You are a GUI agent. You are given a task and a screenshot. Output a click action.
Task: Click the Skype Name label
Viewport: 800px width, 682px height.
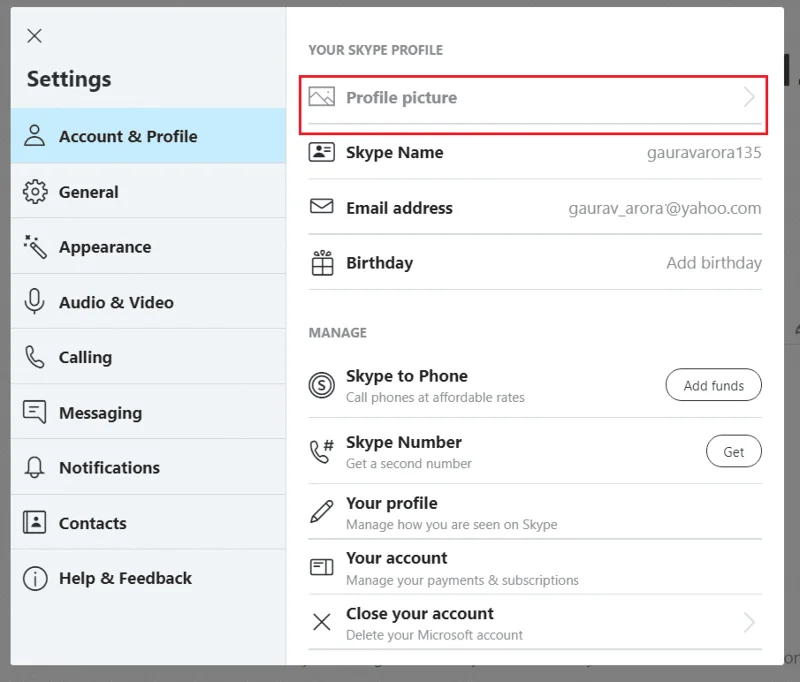pos(395,153)
